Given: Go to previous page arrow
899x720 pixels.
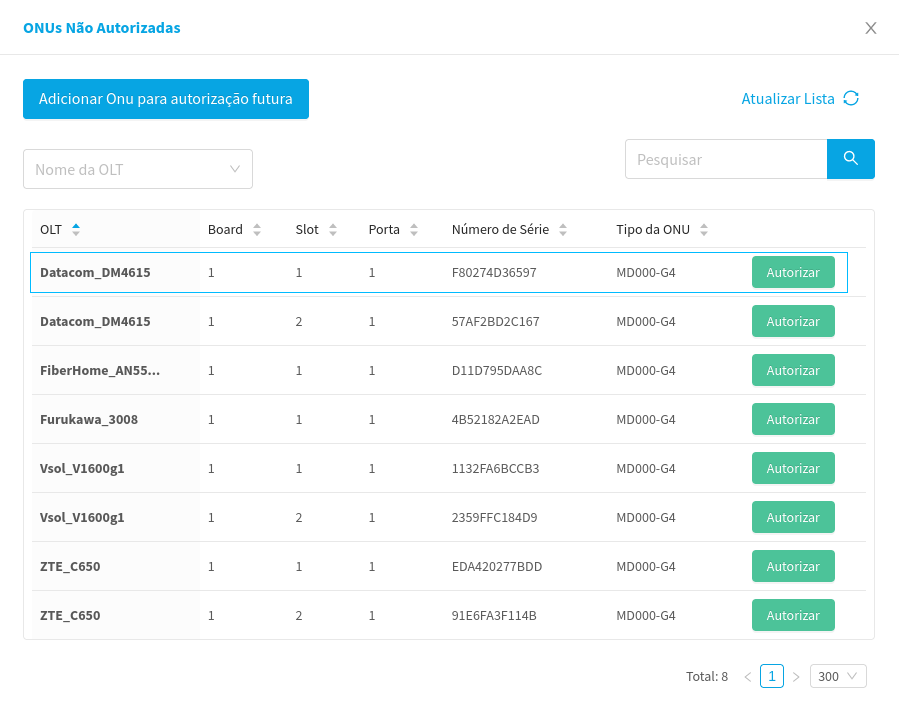Looking at the screenshot, I should click(747, 677).
